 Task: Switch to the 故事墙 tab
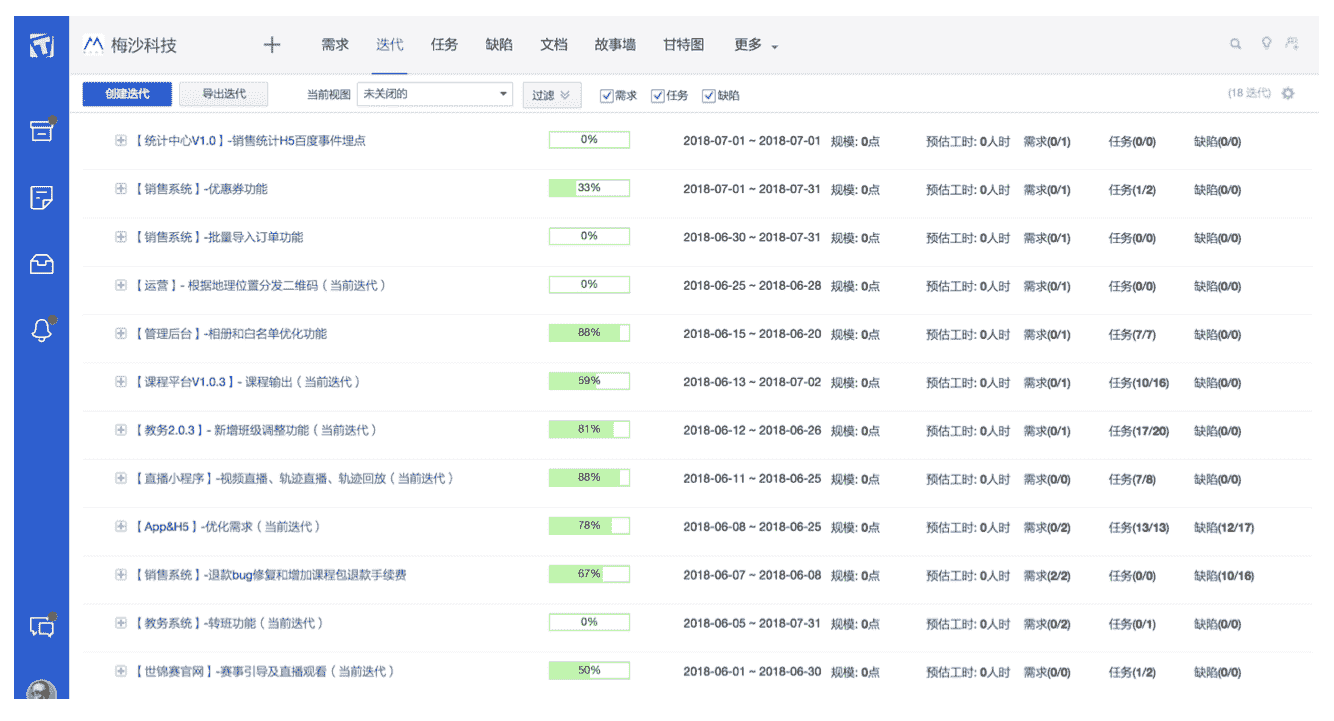[615, 45]
